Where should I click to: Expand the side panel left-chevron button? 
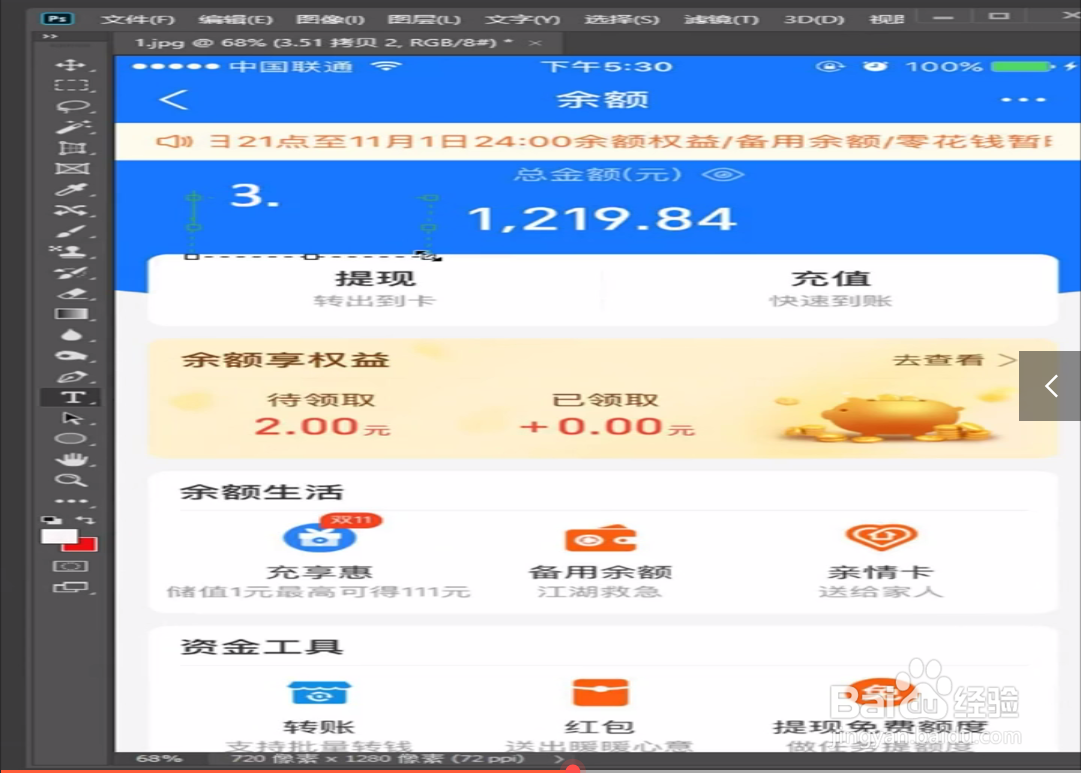(1050, 385)
